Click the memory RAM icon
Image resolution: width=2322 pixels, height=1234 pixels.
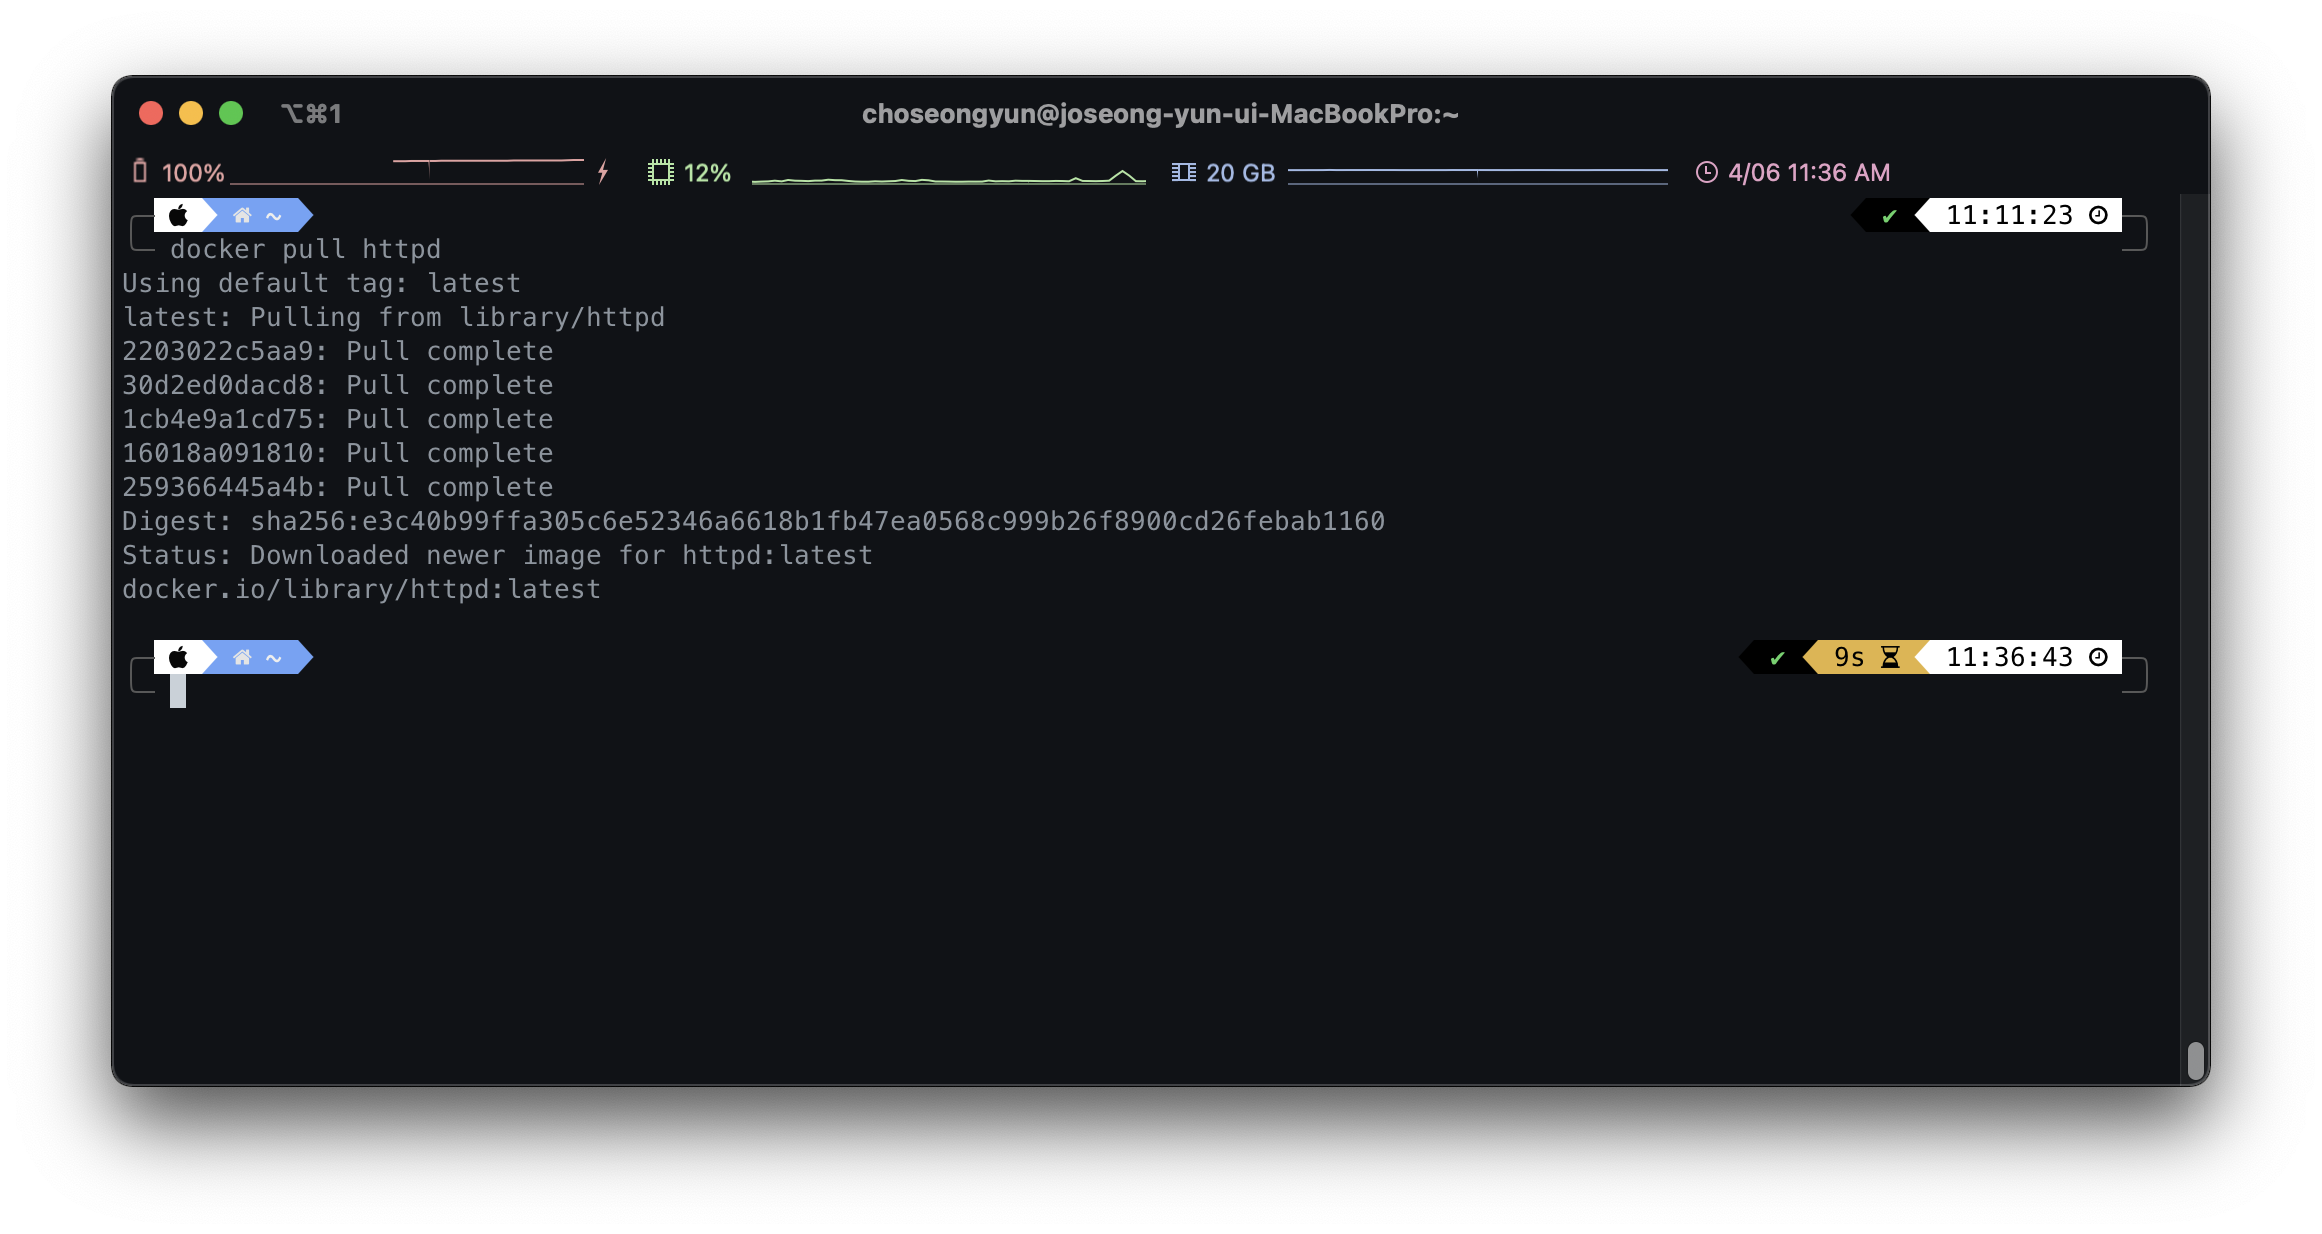pos(1183,172)
